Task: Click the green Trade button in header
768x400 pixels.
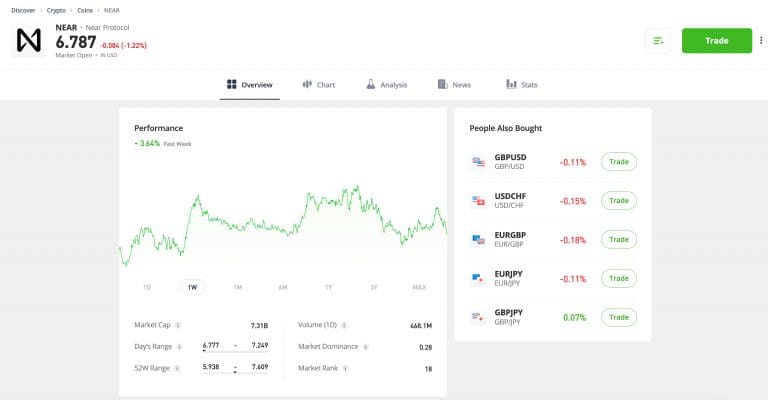Action: point(717,41)
